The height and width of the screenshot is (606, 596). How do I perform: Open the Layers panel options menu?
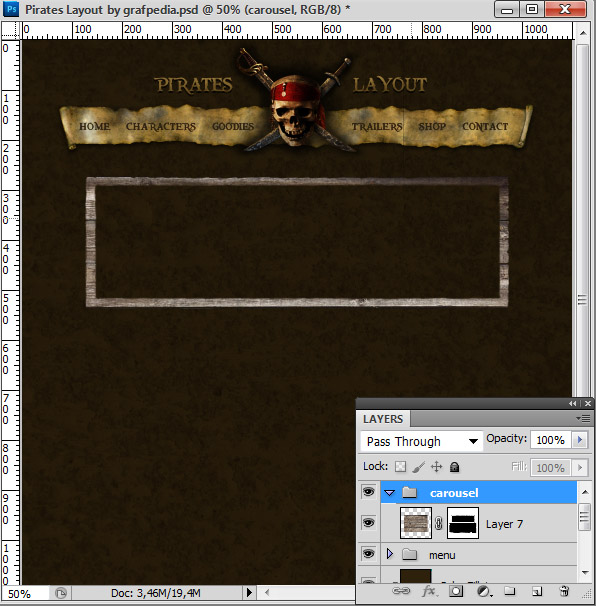583,418
